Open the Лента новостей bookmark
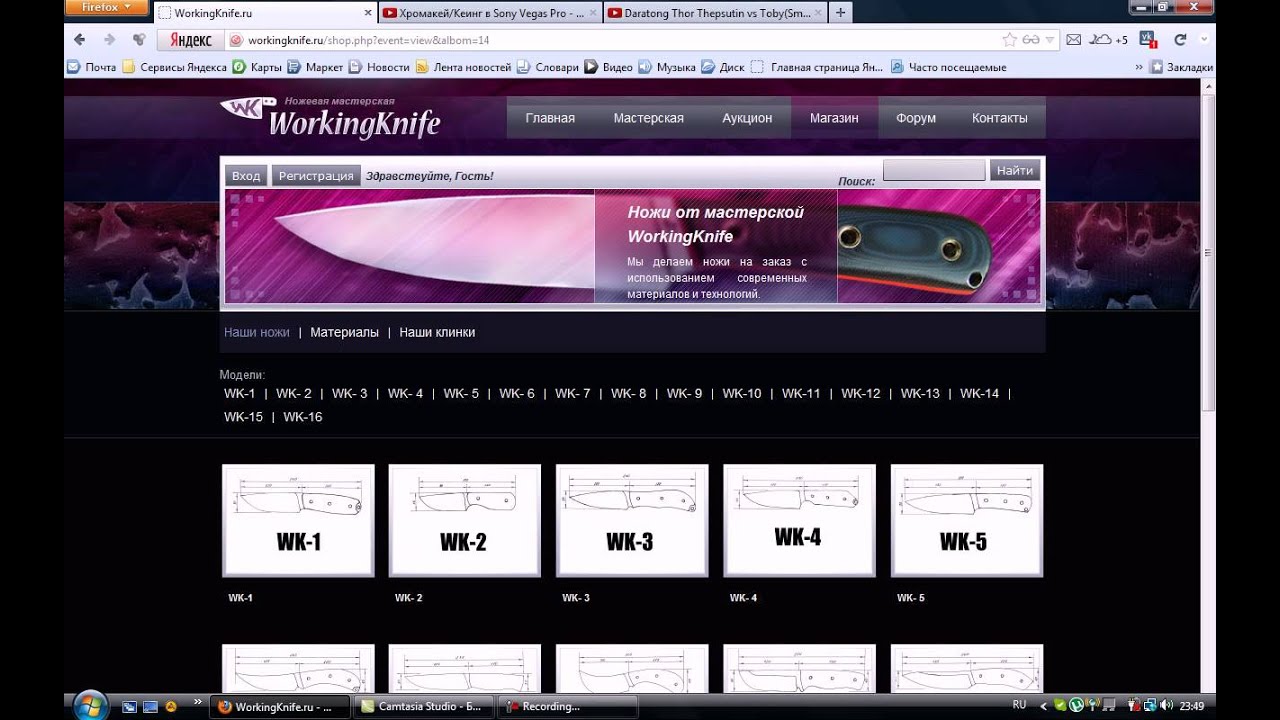1280x720 pixels. [x=463, y=67]
